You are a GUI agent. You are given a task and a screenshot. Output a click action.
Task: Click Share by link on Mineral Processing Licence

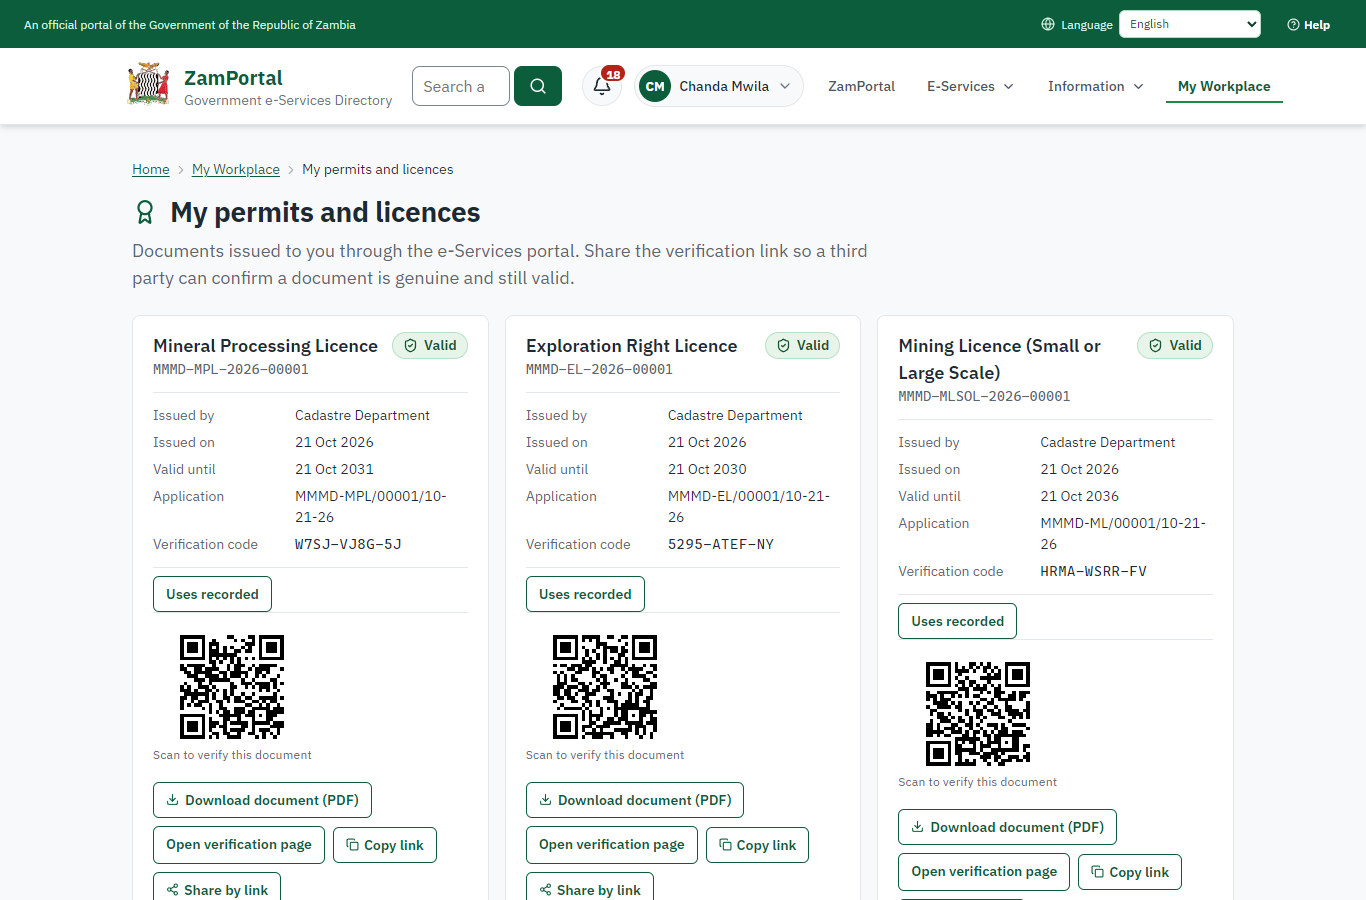click(217, 888)
